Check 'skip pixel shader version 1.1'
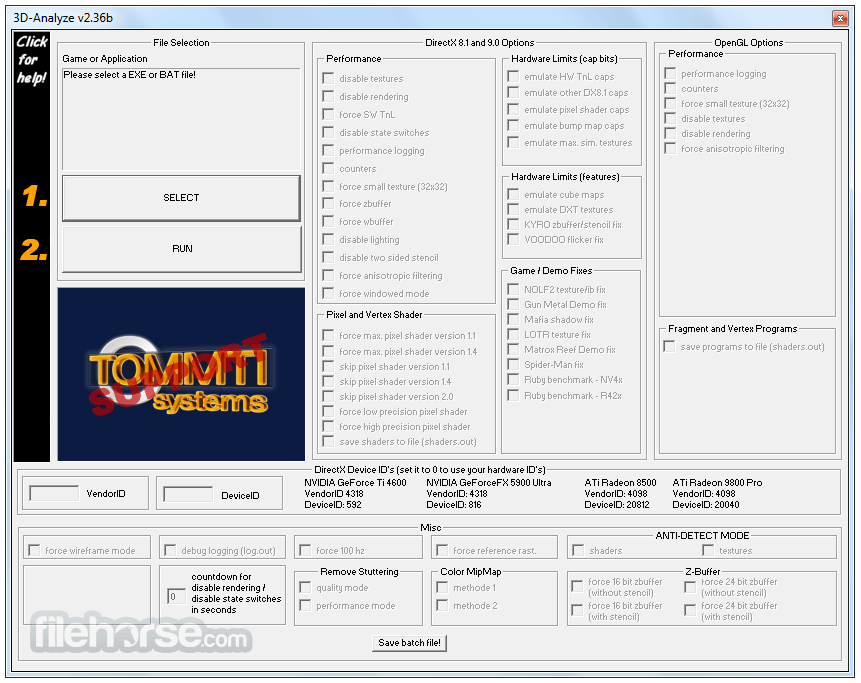Viewport: 861px width, 683px height. 328,366
